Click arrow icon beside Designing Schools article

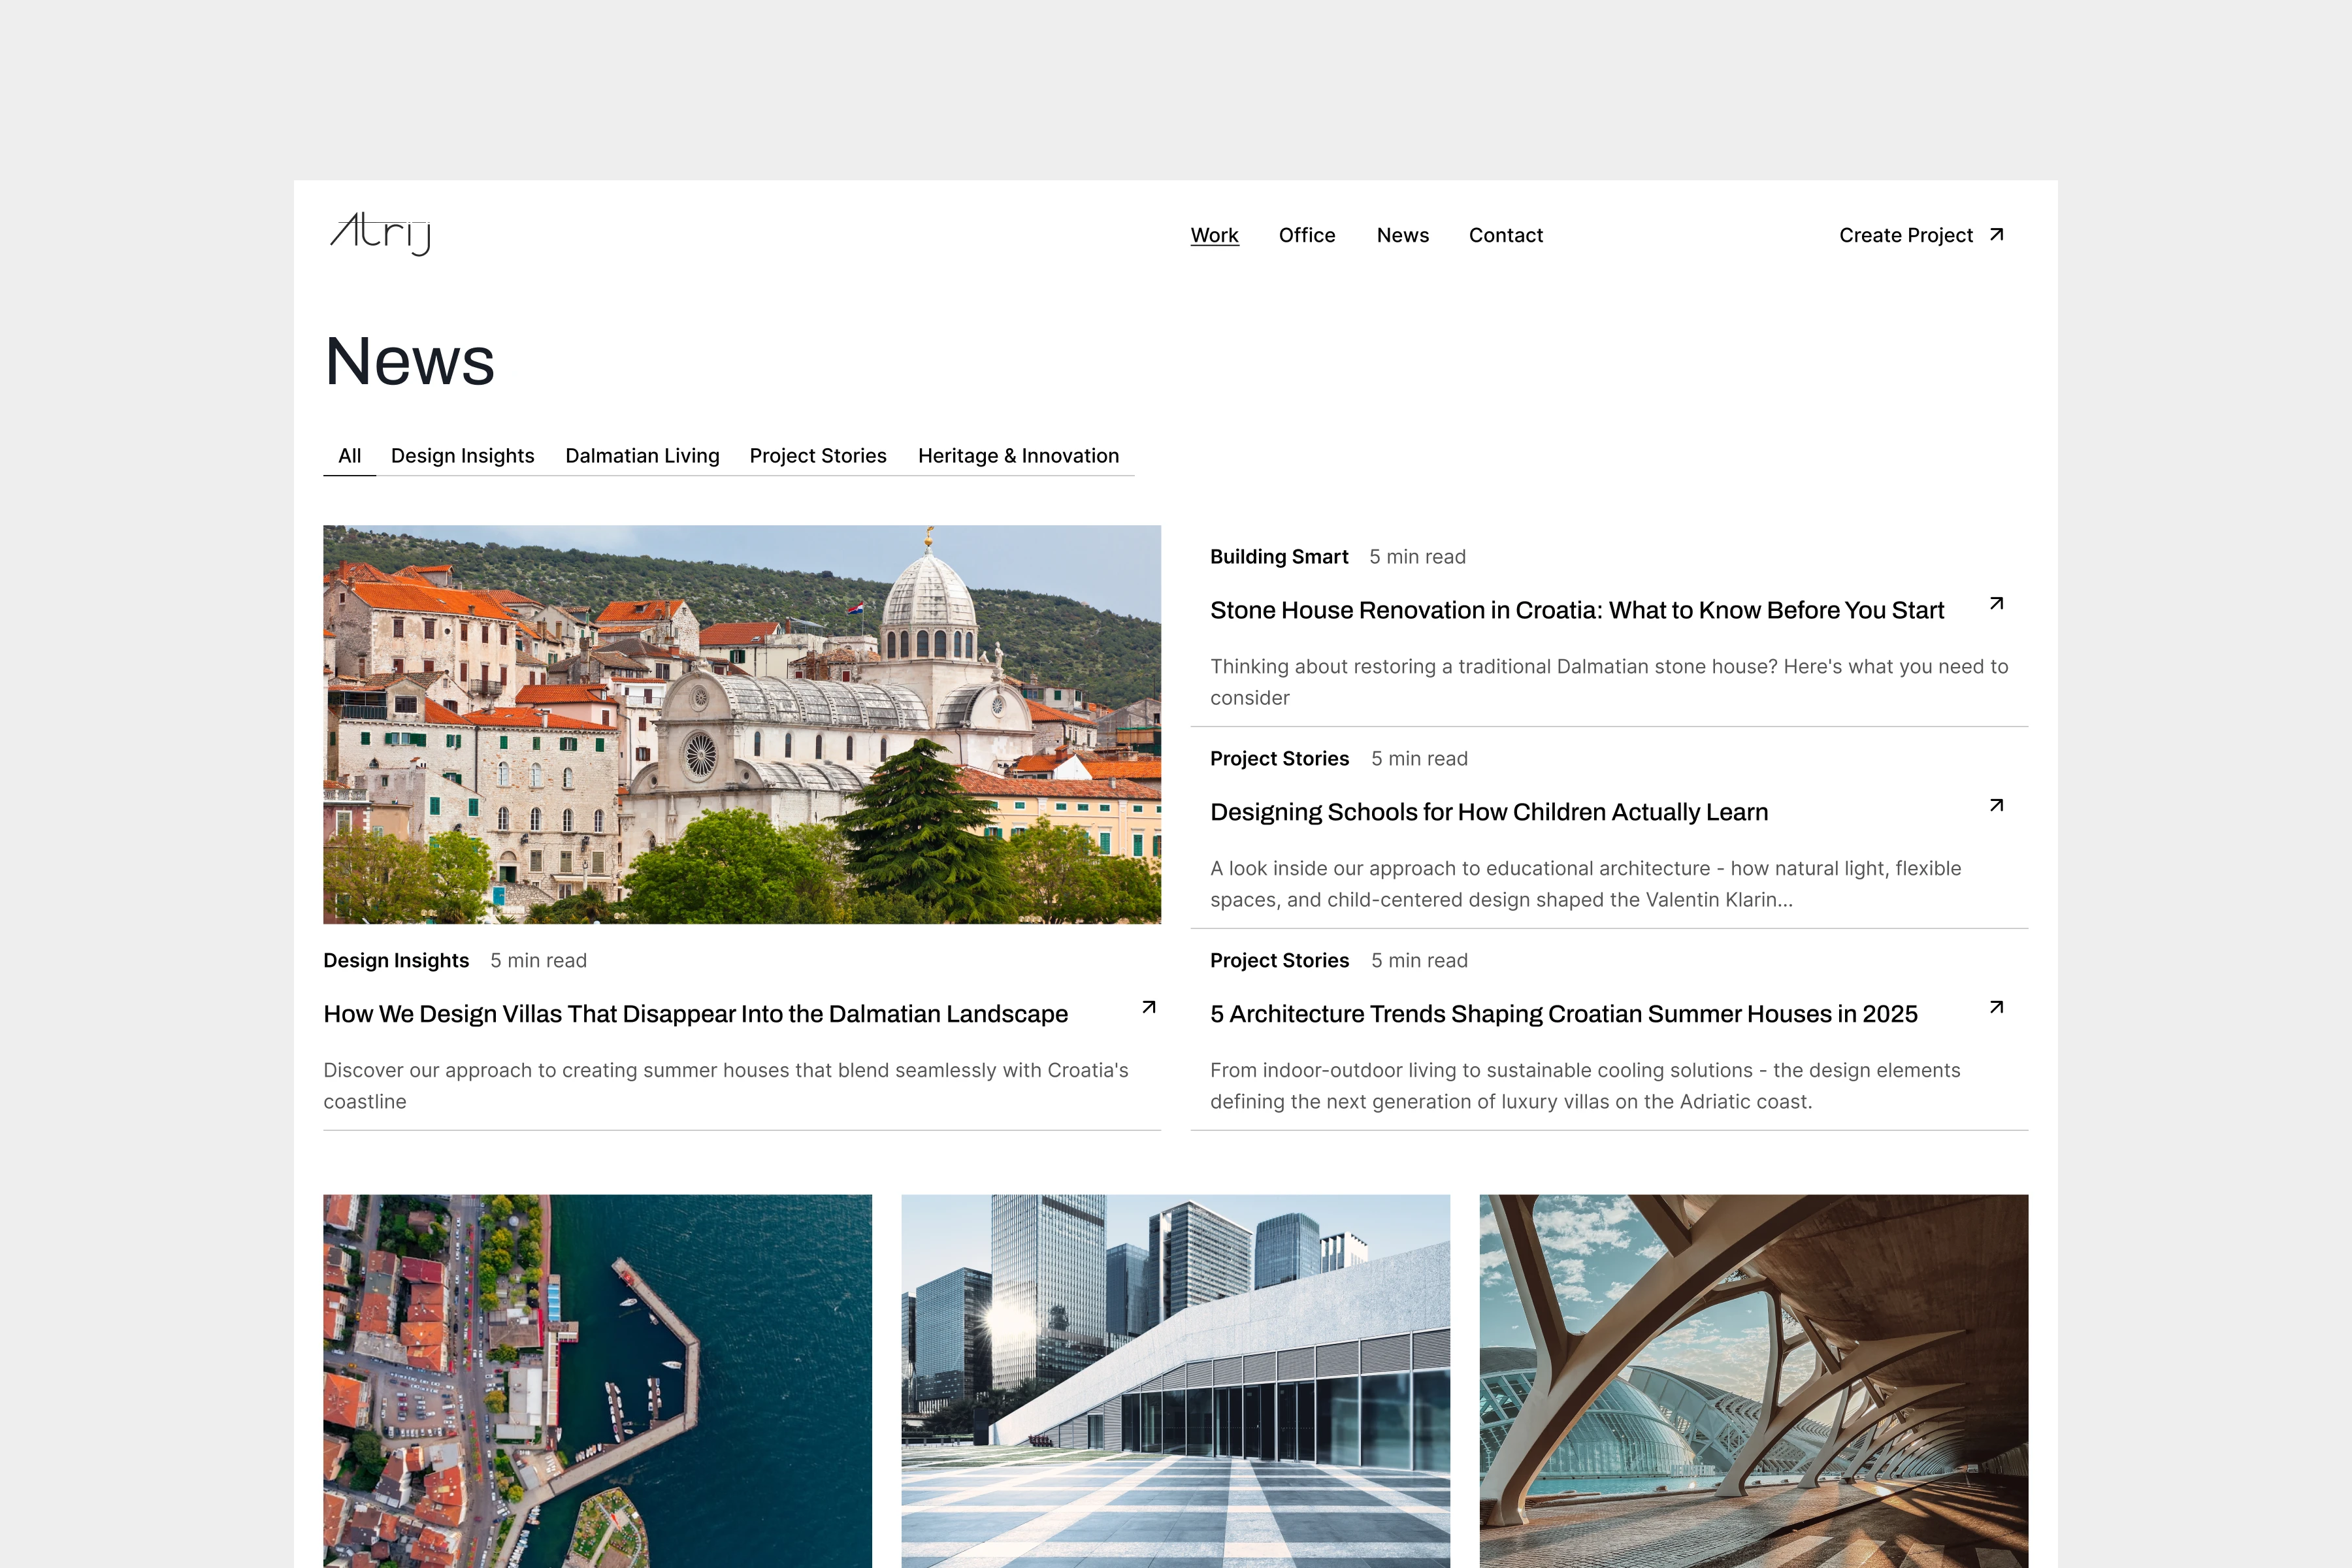[1996, 806]
